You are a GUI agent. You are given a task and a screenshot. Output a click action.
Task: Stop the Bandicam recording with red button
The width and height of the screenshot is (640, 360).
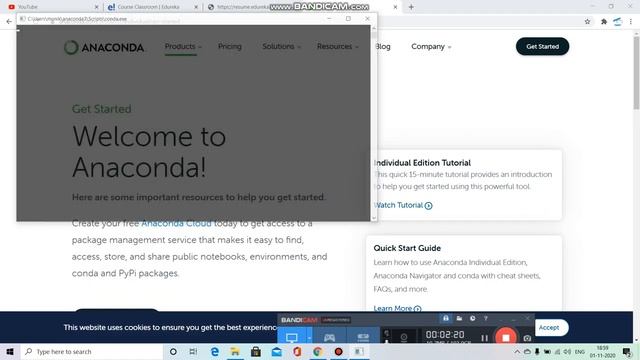[x=506, y=337]
